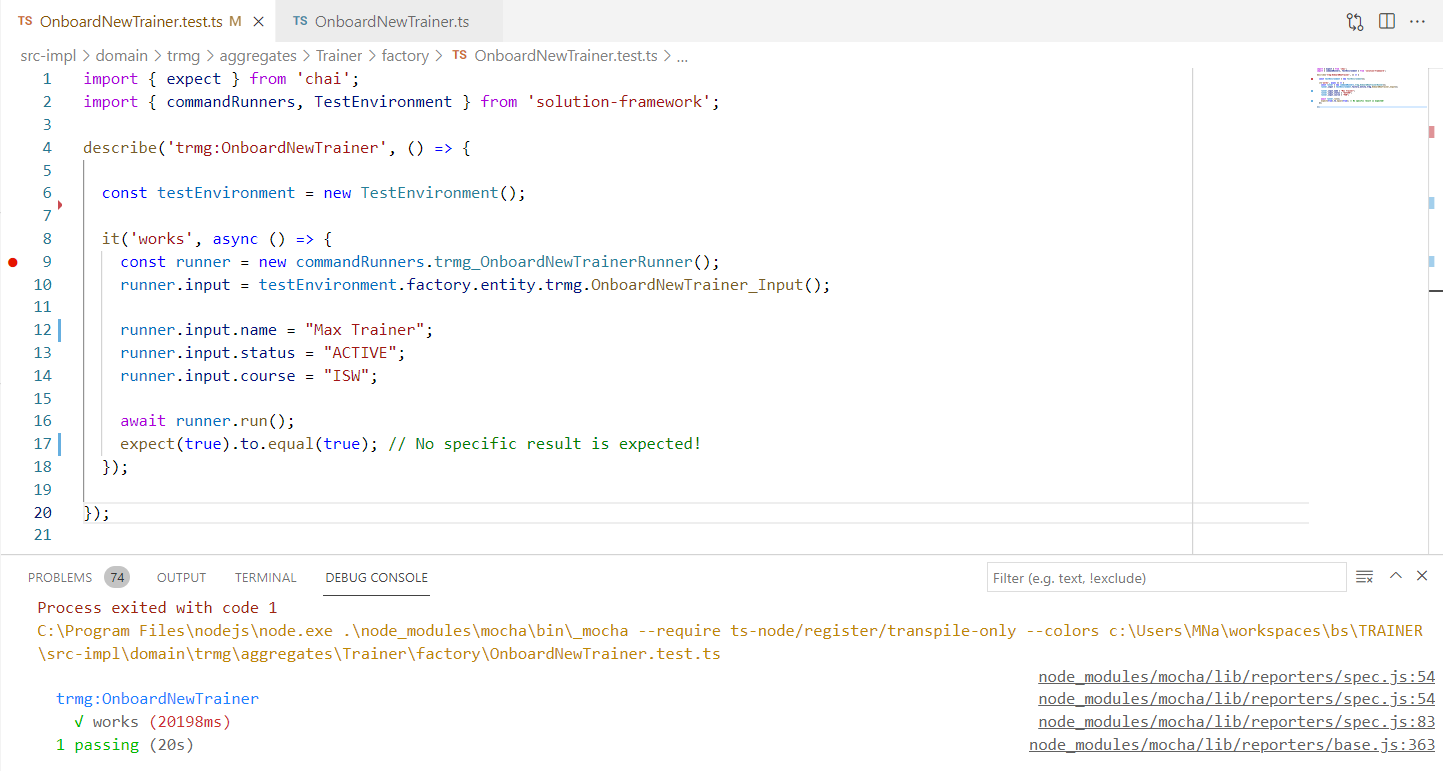
Task: Click the Debug Console filter input field
Action: pos(1166,576)
